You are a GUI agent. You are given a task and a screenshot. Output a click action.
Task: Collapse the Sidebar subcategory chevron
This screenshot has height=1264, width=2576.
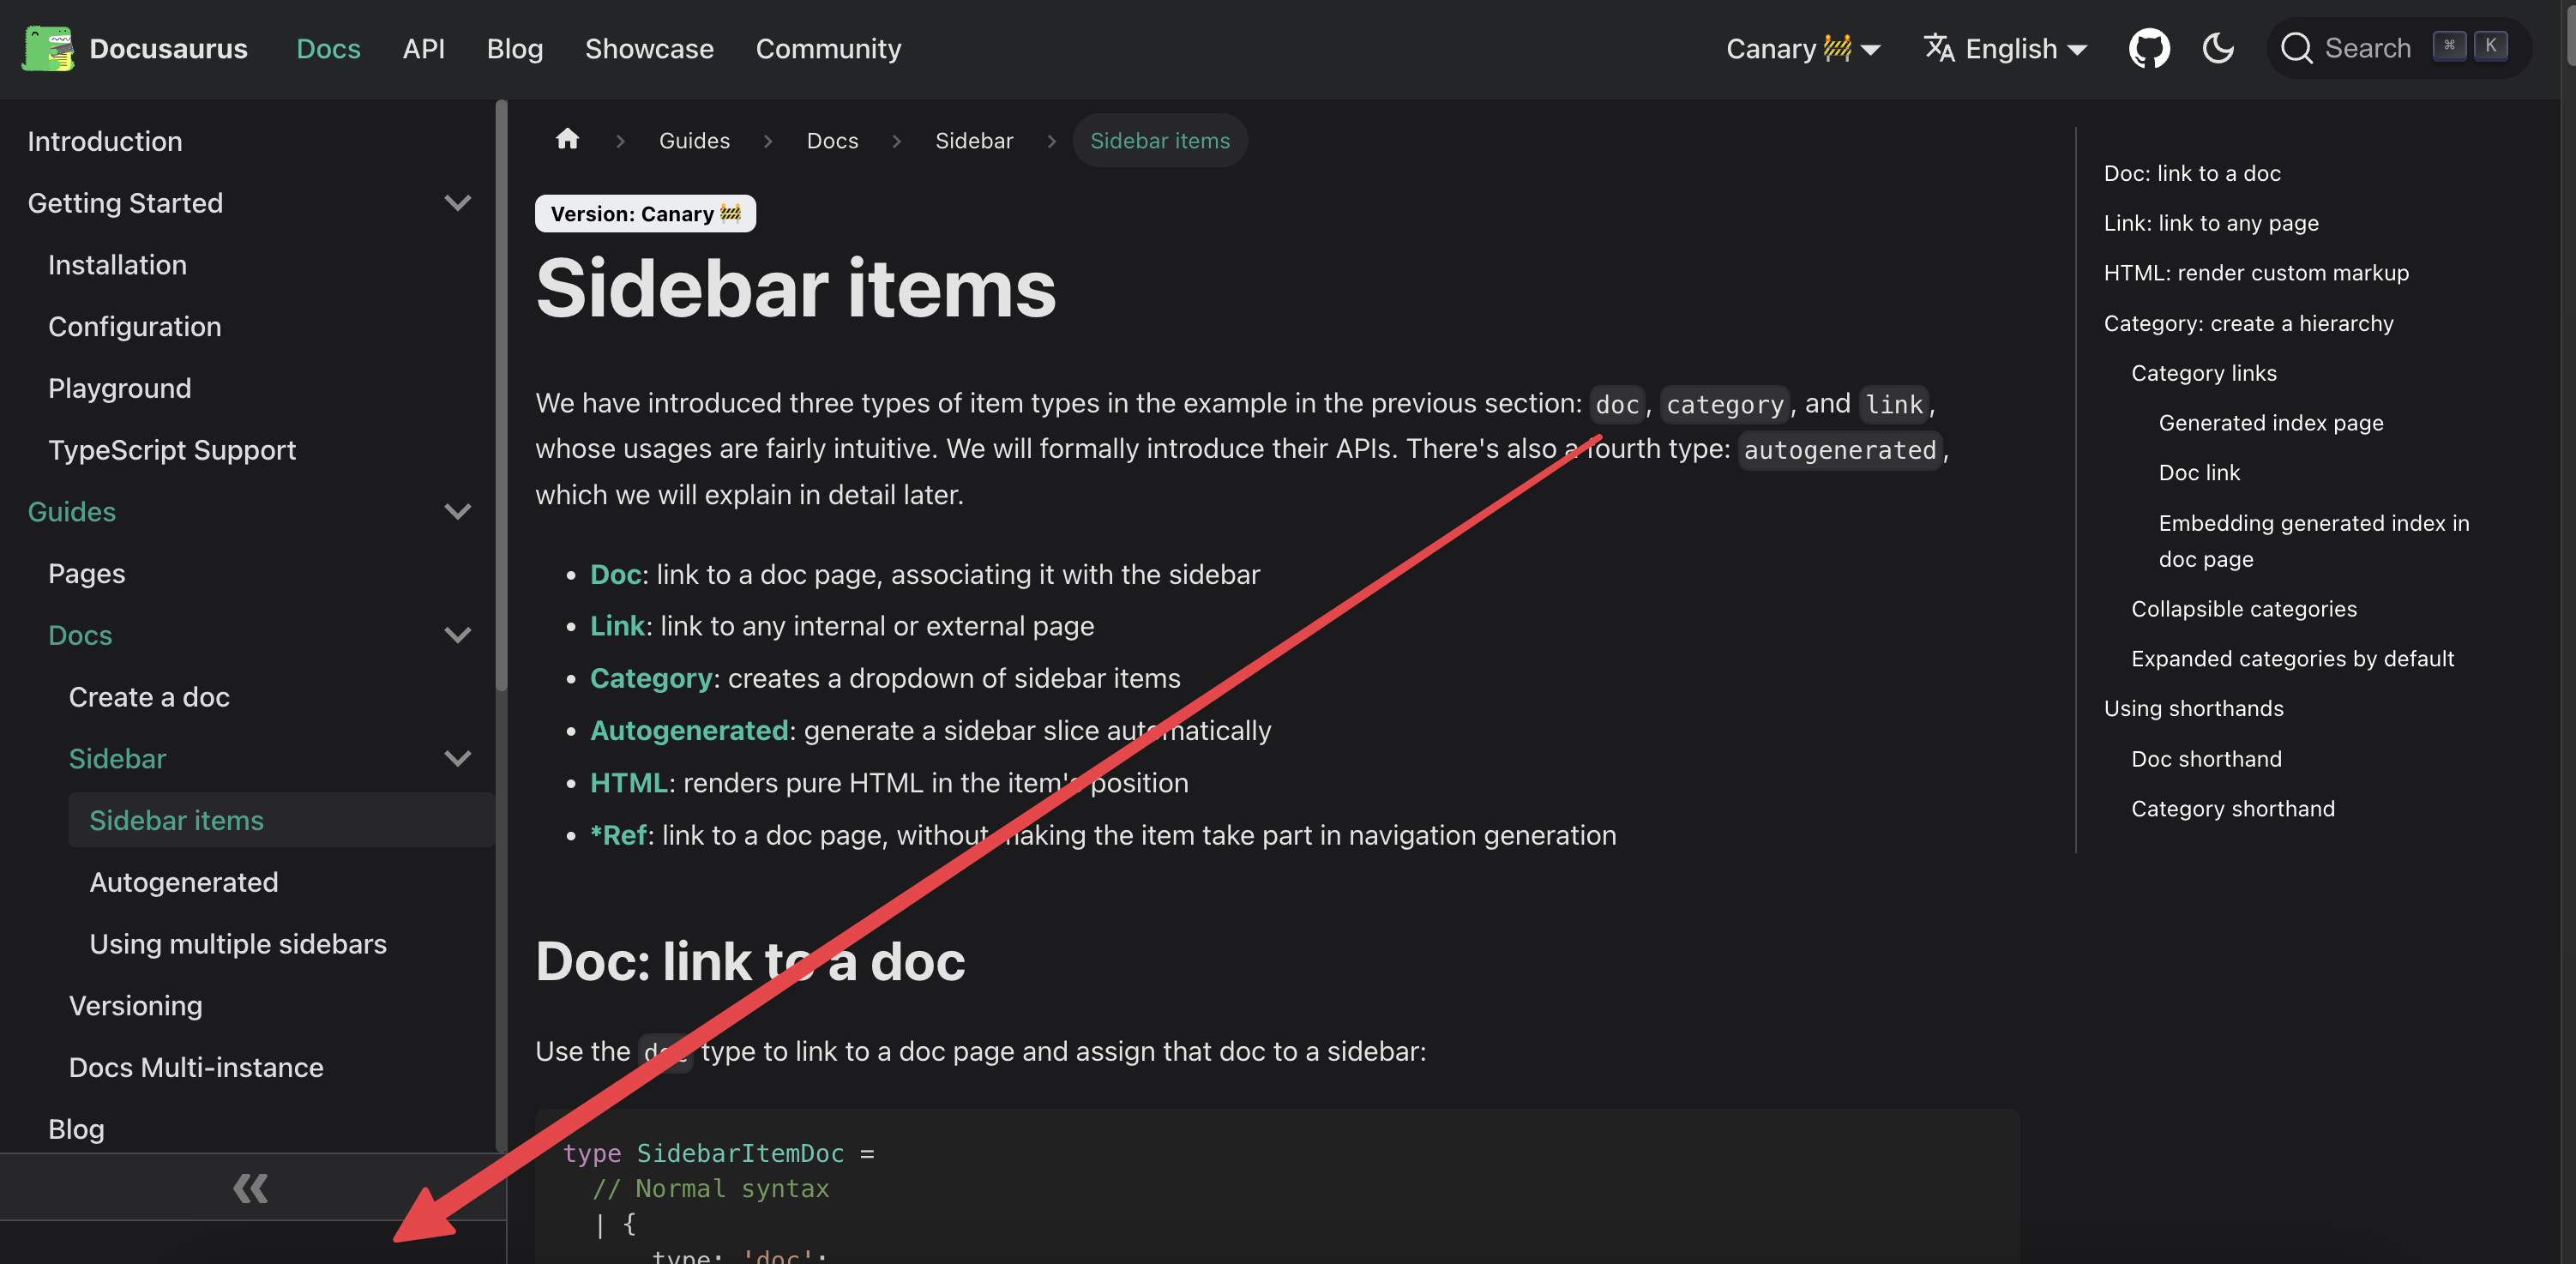[x=458, y=759]
